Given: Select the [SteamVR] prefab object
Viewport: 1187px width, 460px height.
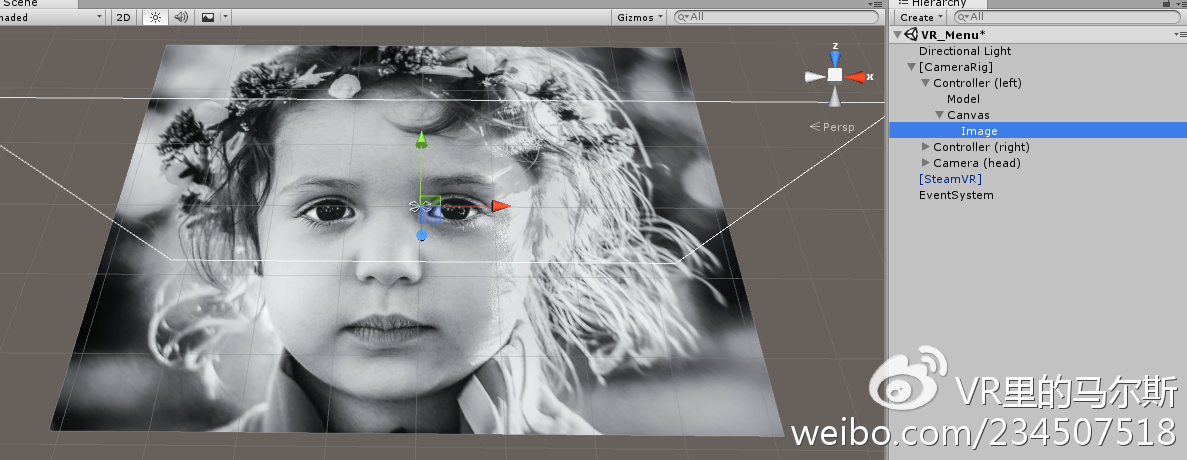Looking at the screenshot, I should point(950,179).
